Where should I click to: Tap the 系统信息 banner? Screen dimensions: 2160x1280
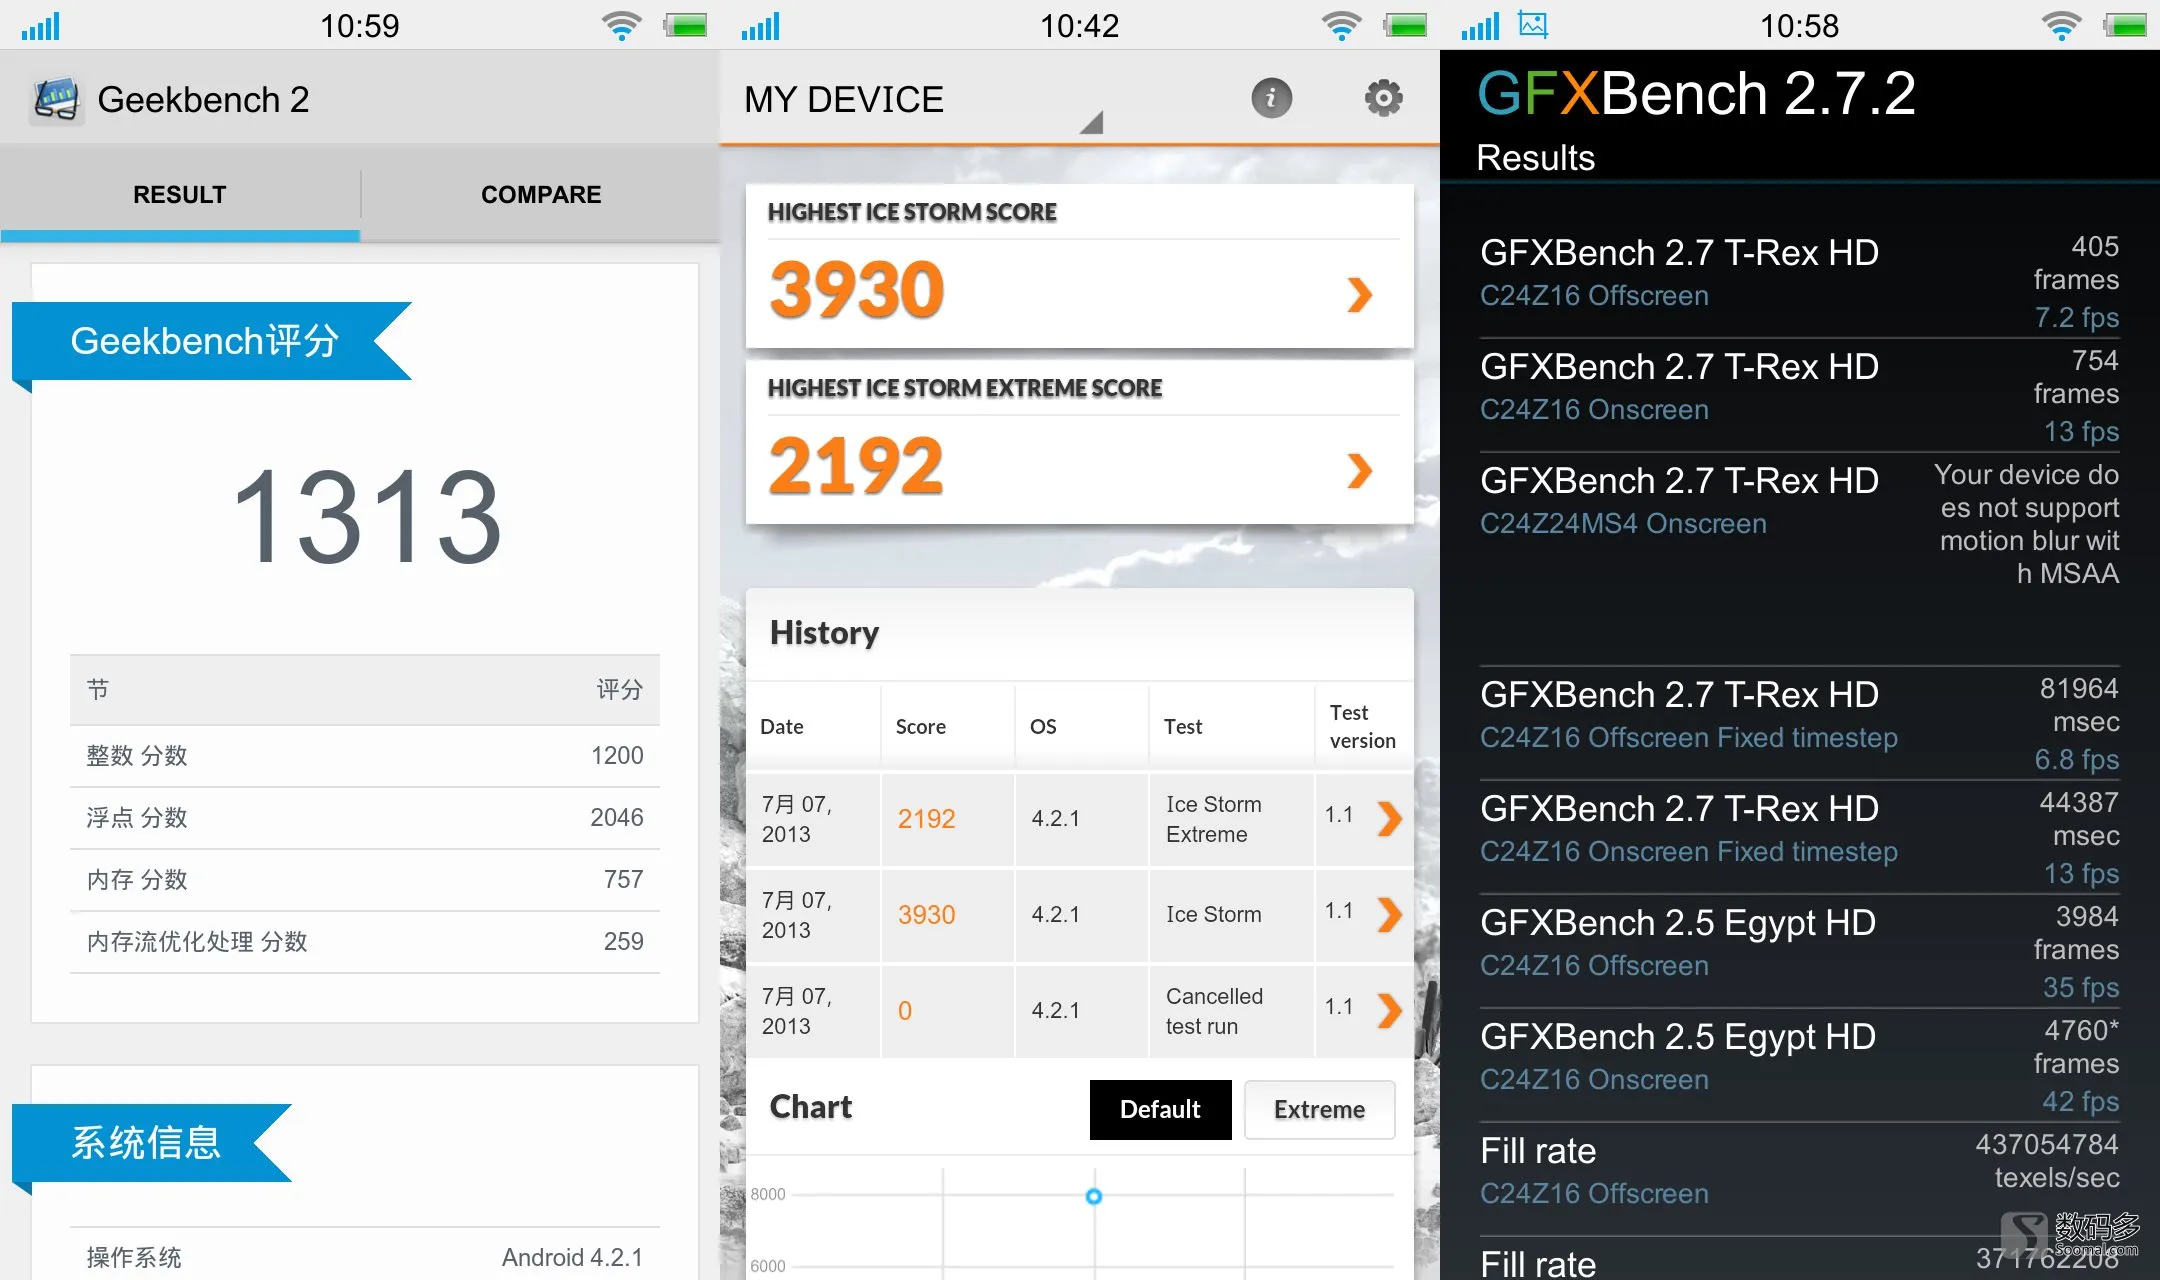coord(152,1143)
